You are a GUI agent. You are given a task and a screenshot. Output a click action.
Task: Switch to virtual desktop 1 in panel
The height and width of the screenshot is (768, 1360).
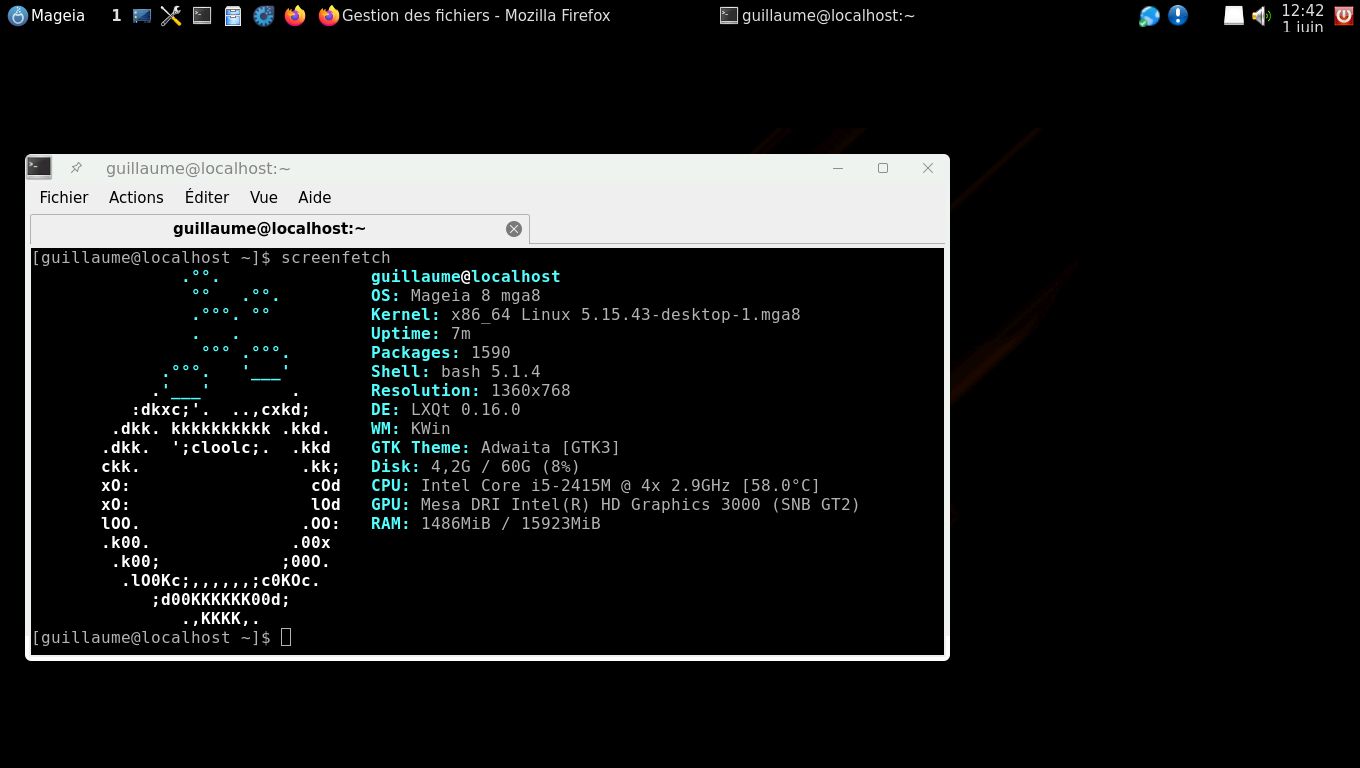pos(116,15)
